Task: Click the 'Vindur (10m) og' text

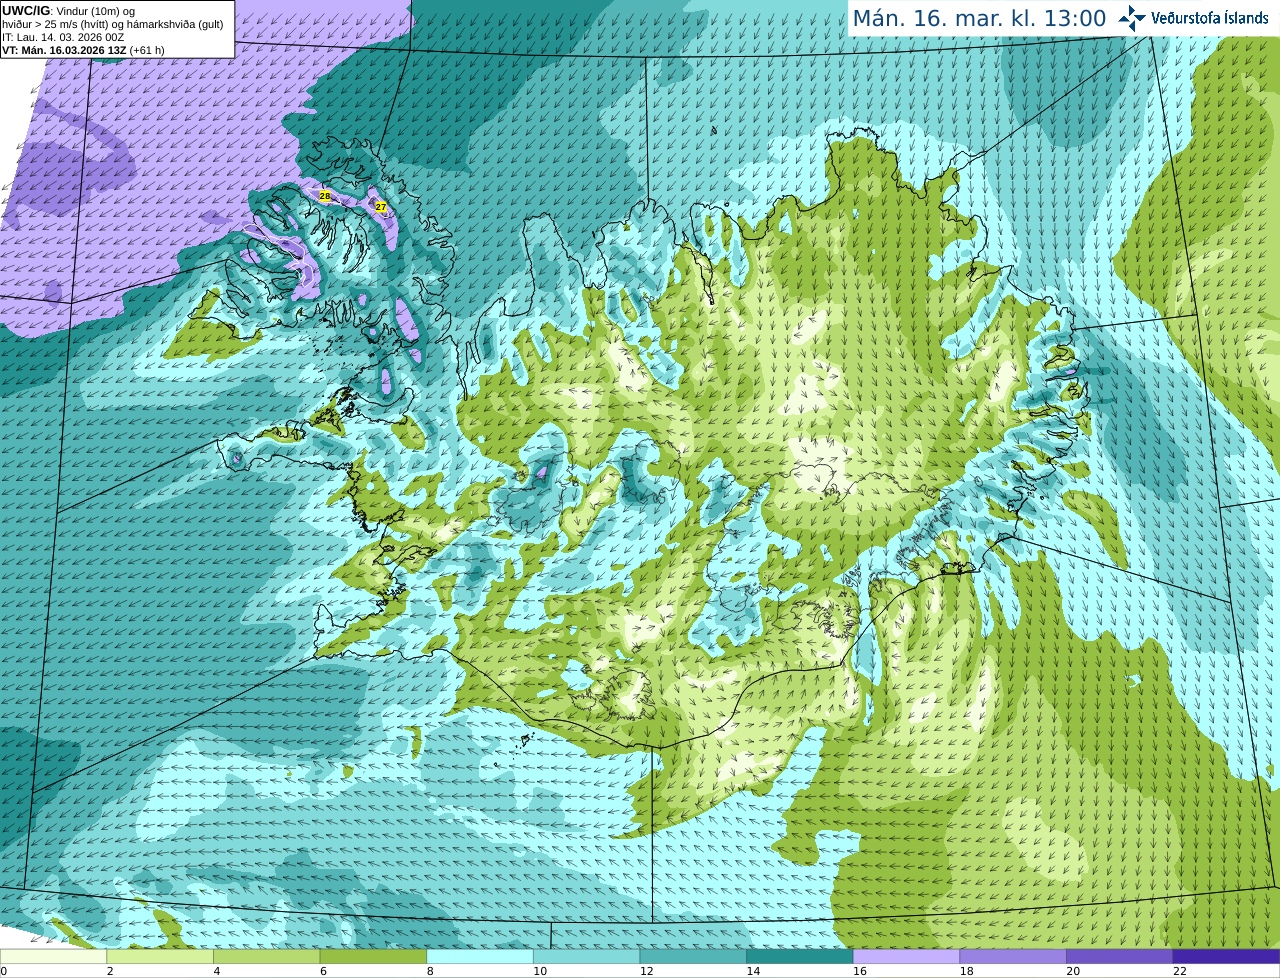Action: pyautogui.click(x=96, y=11)
